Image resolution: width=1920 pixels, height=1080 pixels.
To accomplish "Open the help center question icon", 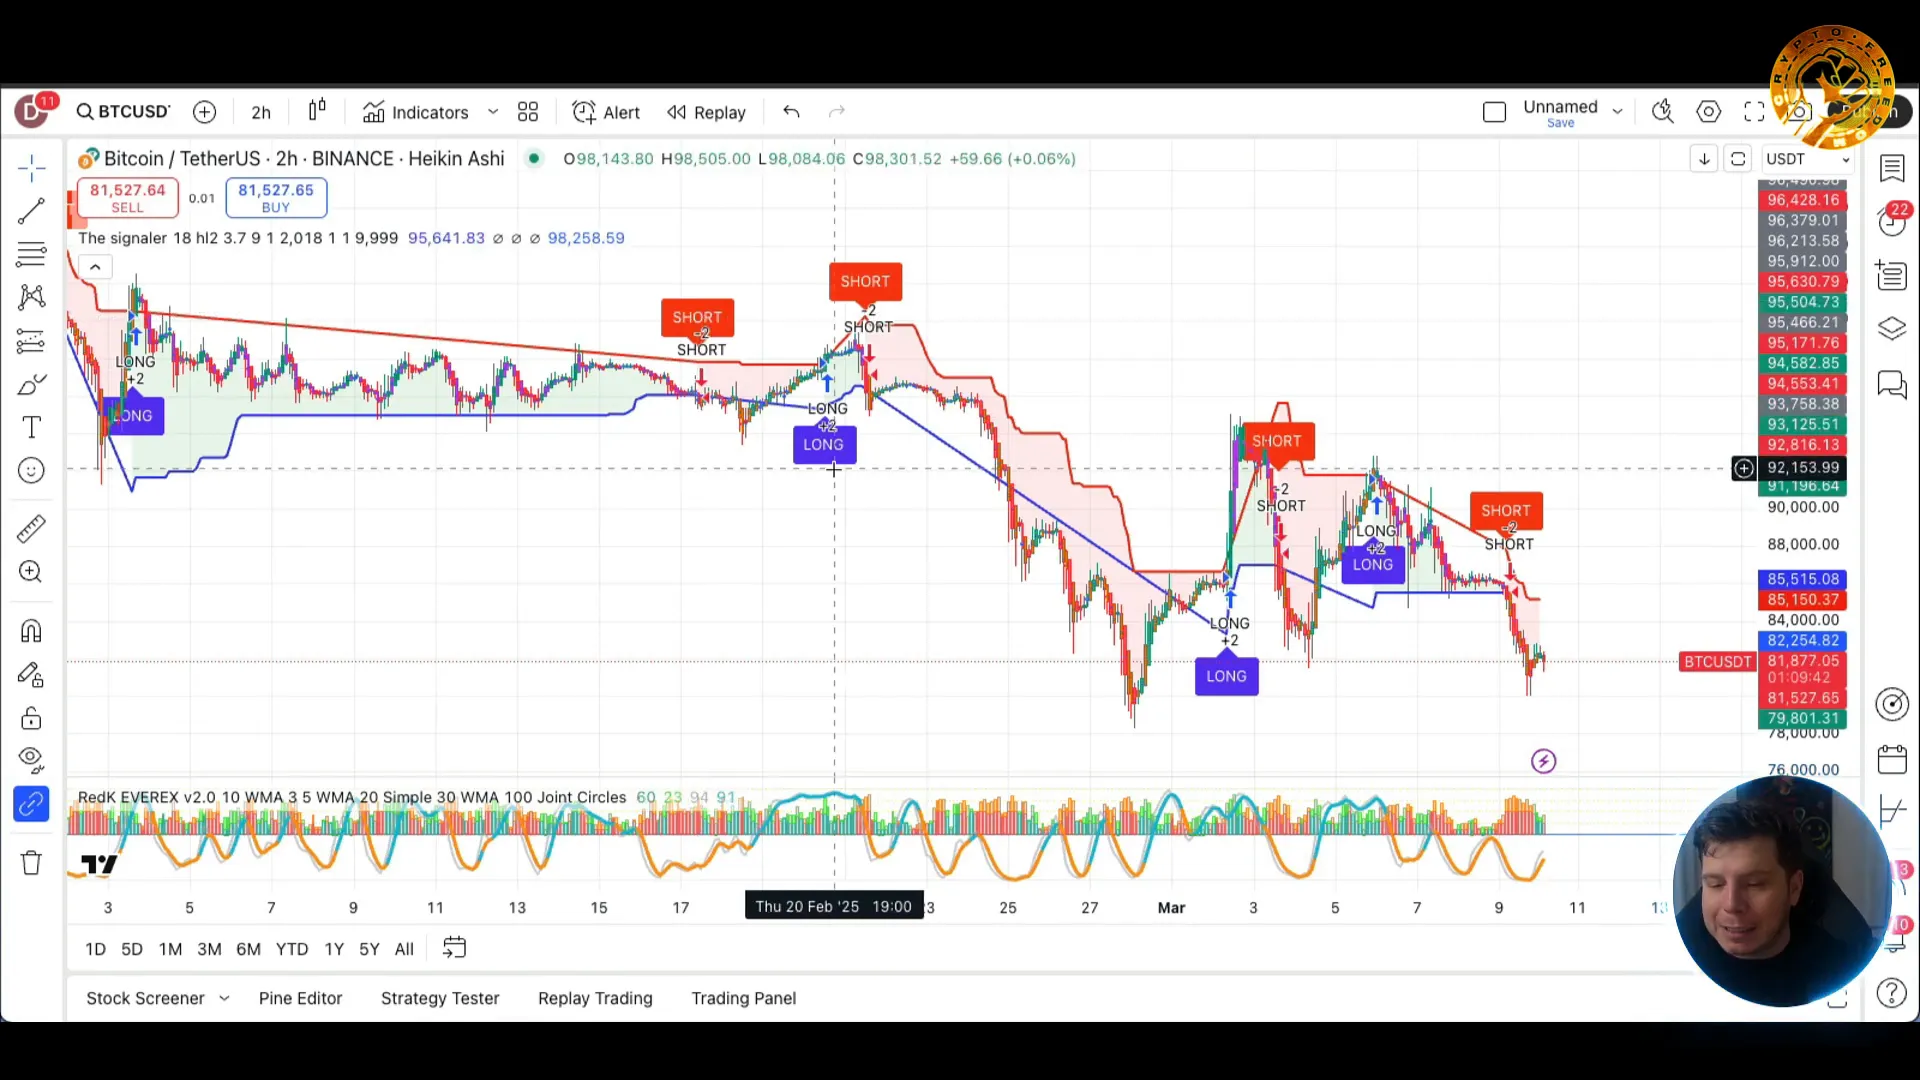I will 1892,993.
